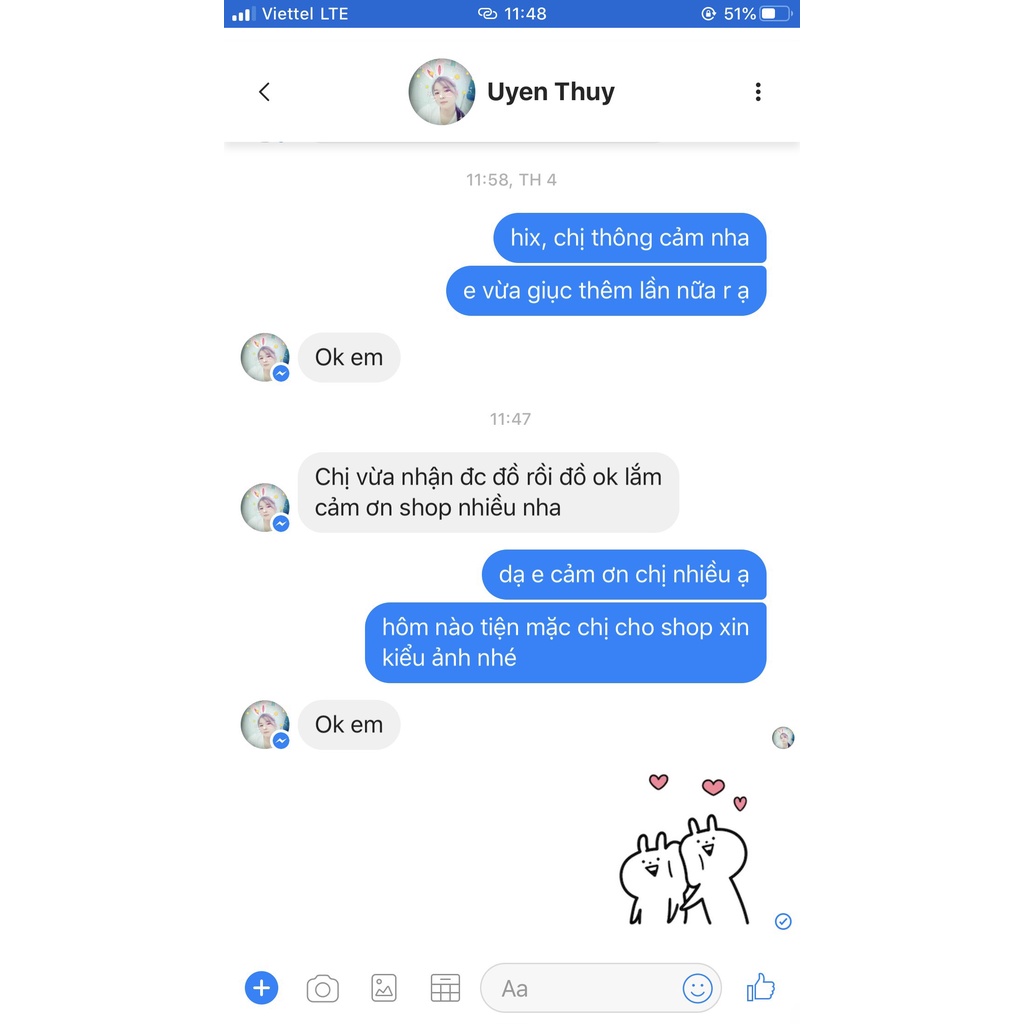The image size is (1024, 1024).
Task: Tap the 'hôm nào tiện mặc' message bubble
Action: [566, 643]
